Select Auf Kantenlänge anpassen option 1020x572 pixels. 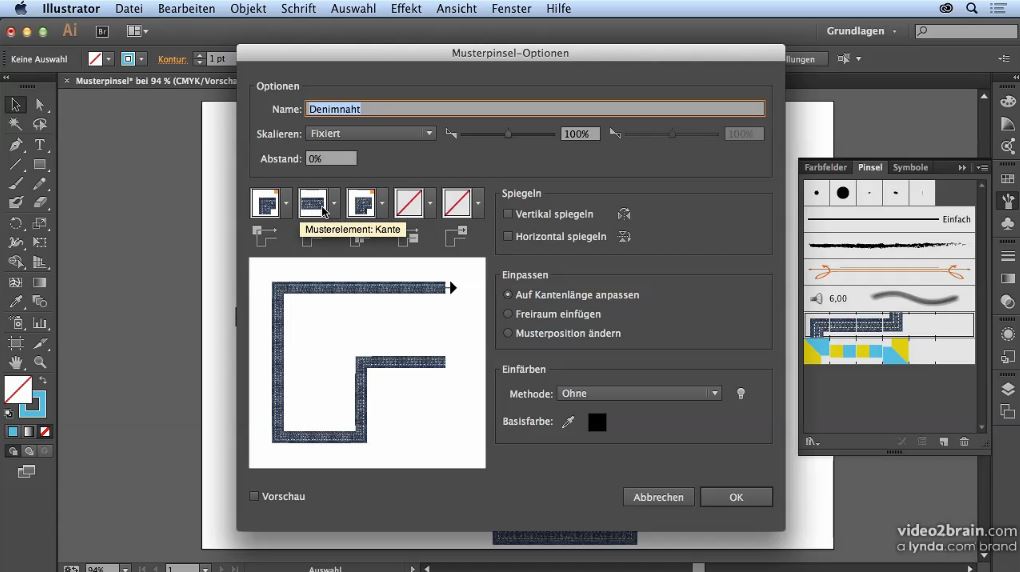point(508,295)
